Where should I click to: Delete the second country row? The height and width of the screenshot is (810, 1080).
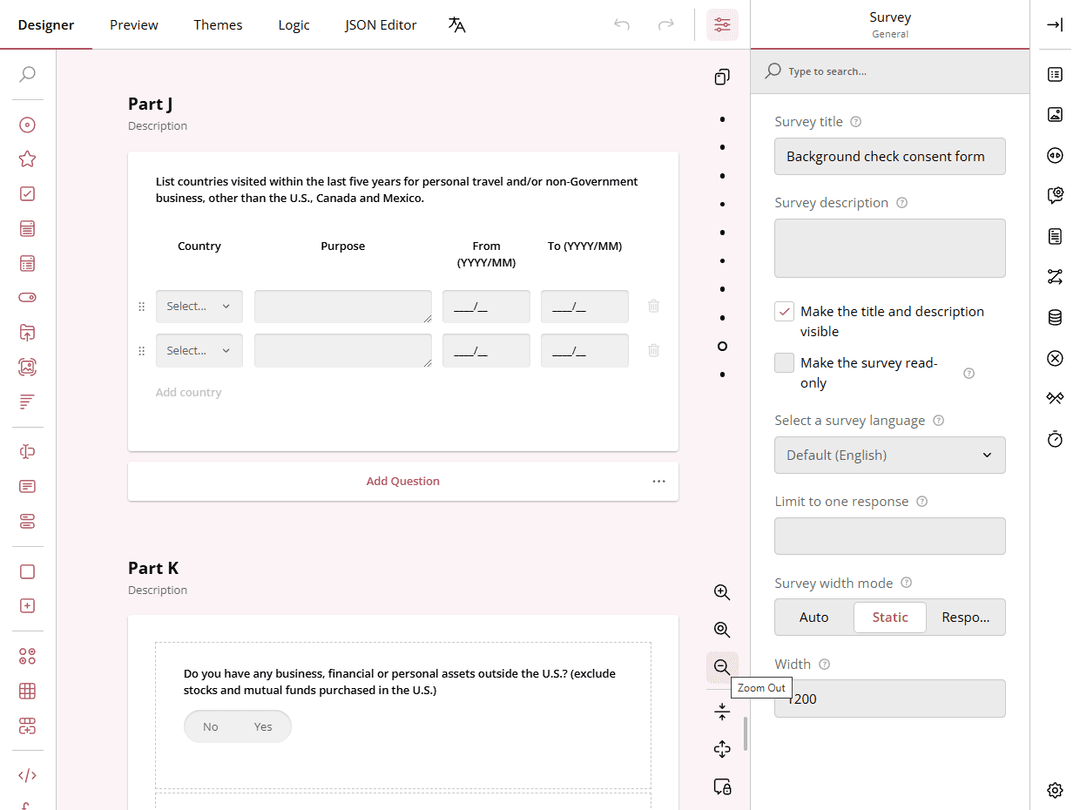pos(654,351)
